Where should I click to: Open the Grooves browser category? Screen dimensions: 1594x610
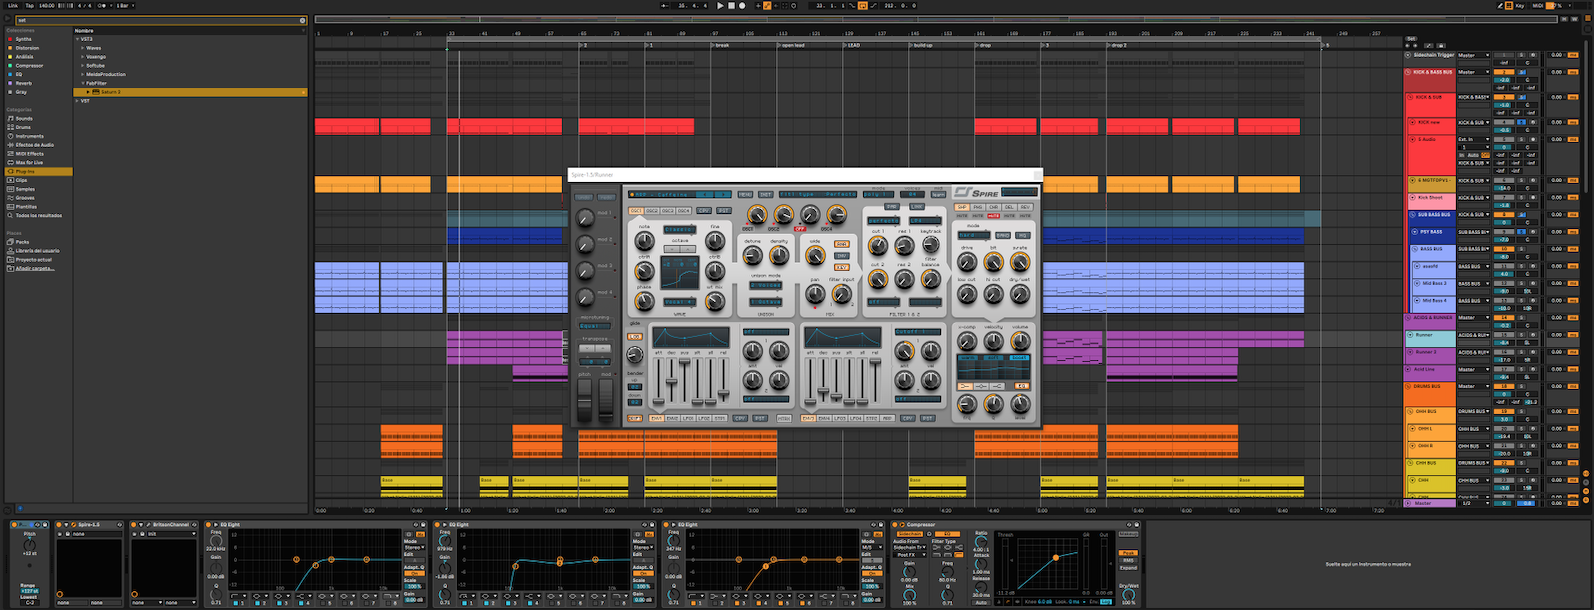[25, 198]
